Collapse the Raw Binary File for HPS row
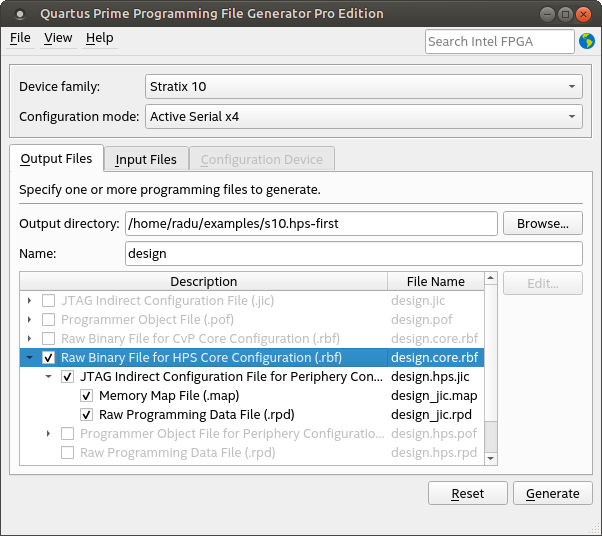 pyautogui.click(x=30, y=358)
